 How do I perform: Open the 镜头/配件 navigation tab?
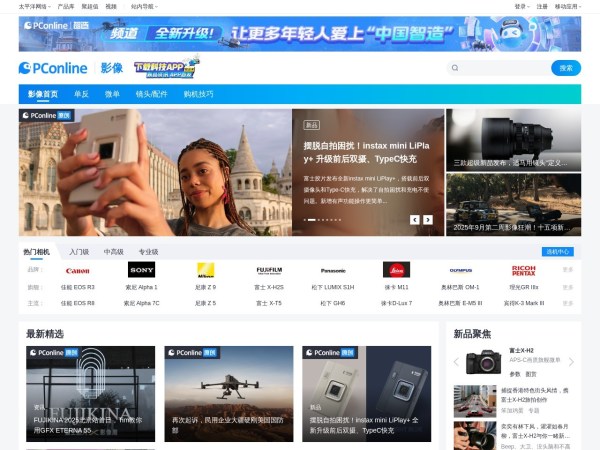pyautogui.click(x=151, y=94)
